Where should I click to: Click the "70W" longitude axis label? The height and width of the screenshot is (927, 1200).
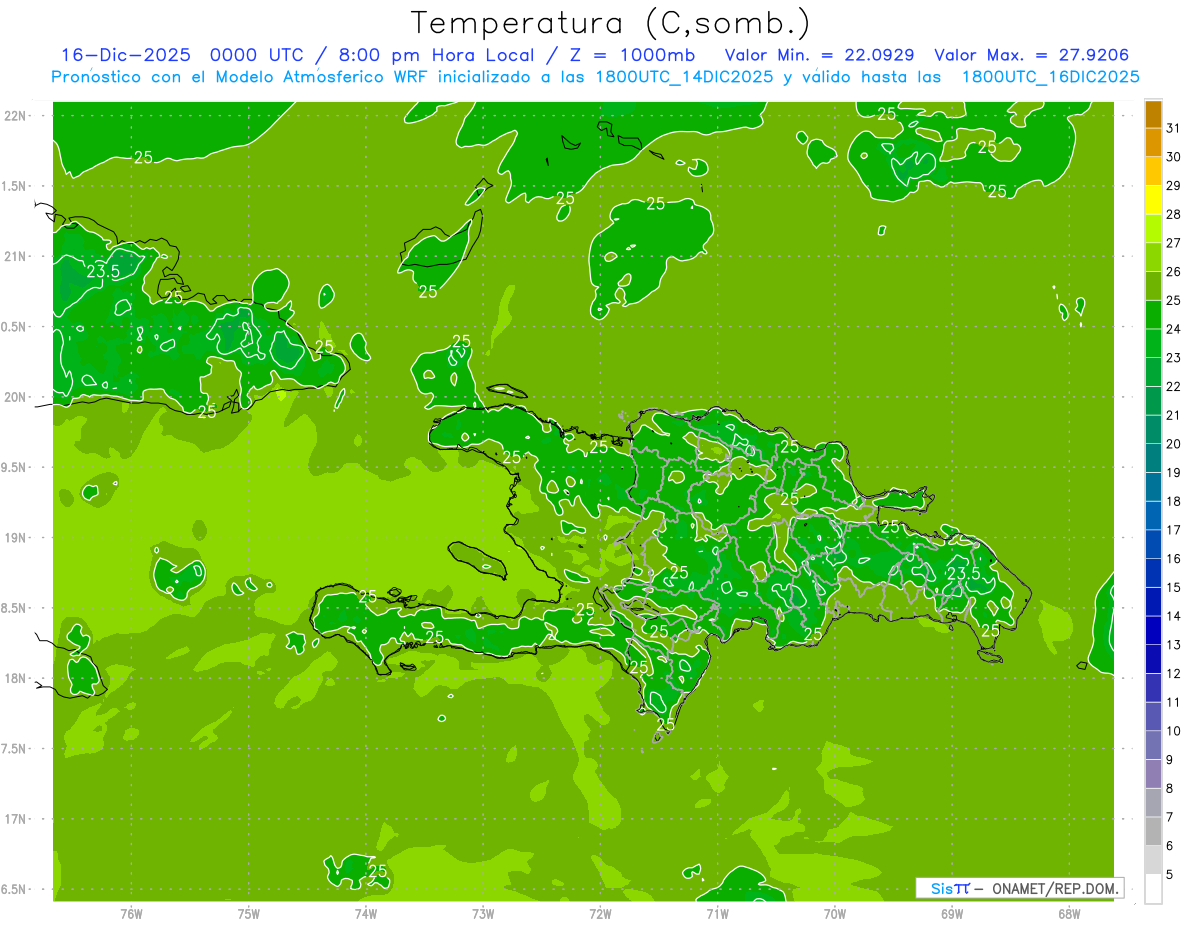point(835,914)
